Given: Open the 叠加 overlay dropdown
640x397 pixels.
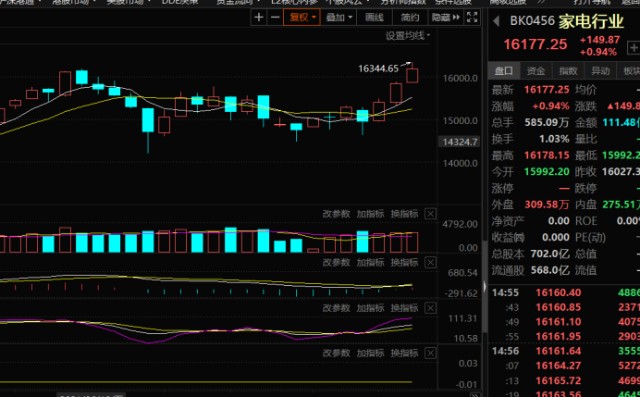Looking at the screenshot, I should tap(338, 17).
